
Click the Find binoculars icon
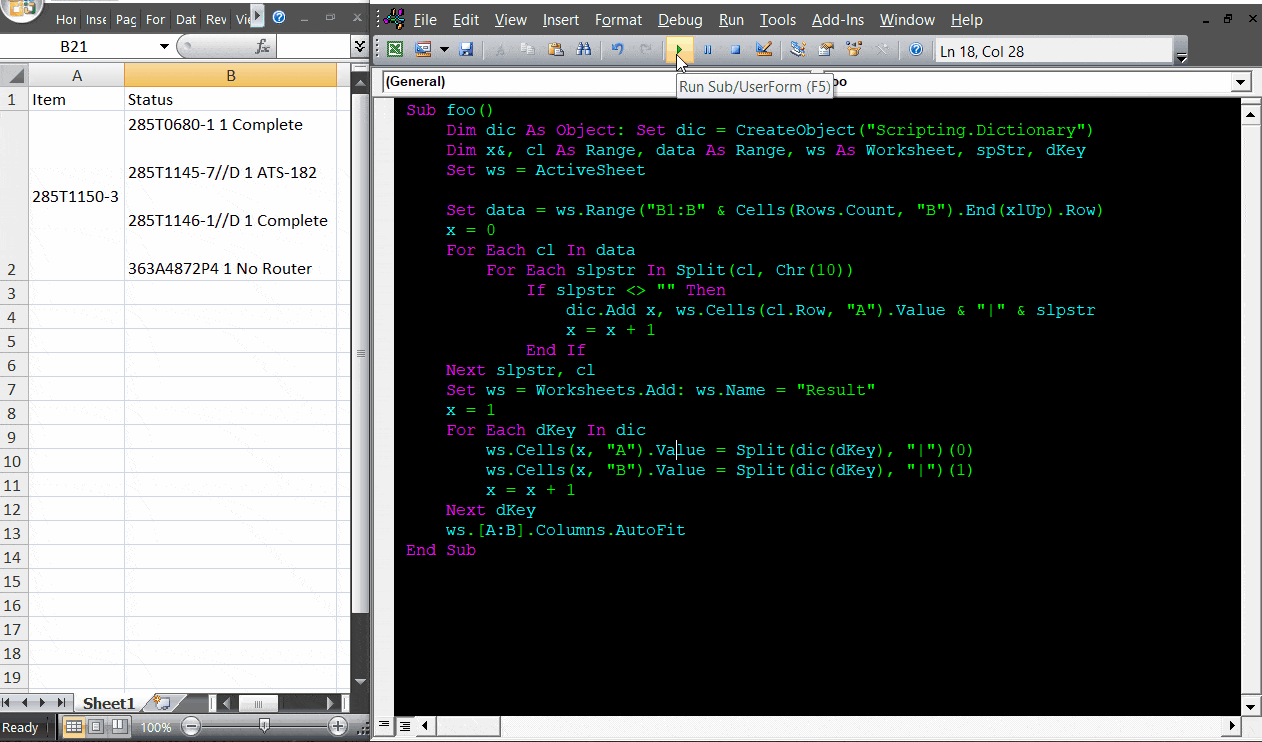point(584,49)
